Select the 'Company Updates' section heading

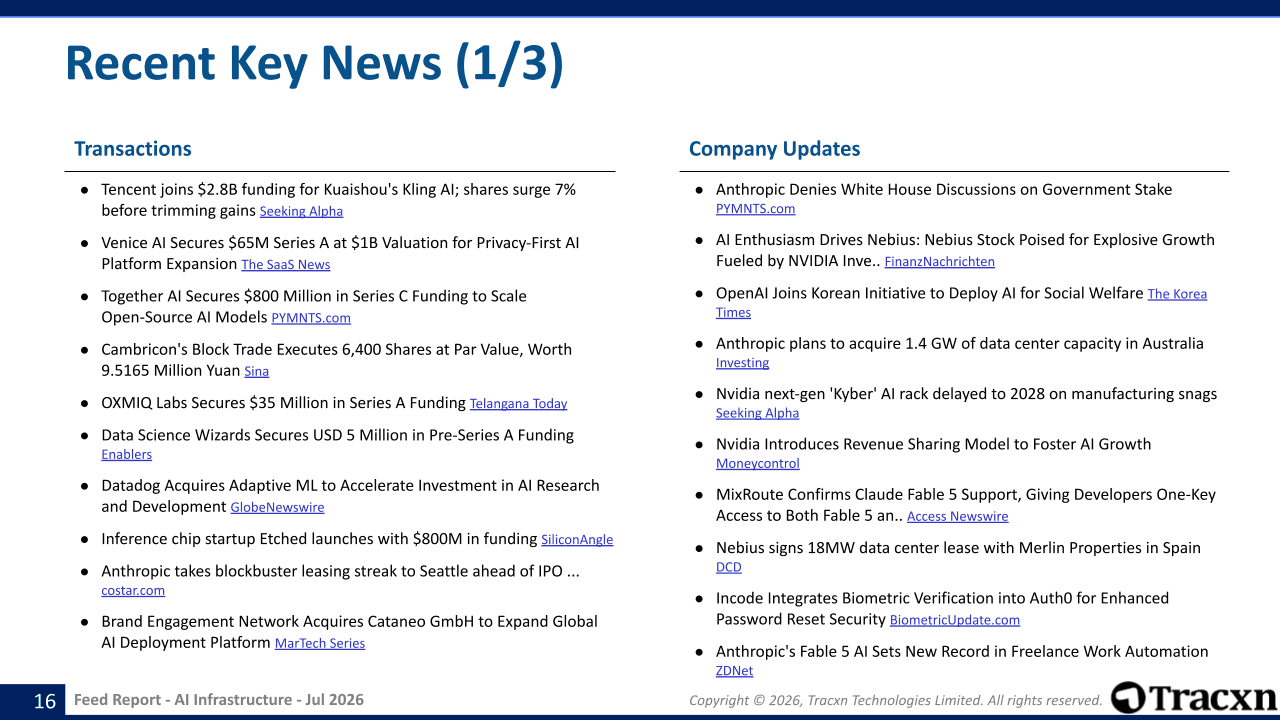point(774,149)
